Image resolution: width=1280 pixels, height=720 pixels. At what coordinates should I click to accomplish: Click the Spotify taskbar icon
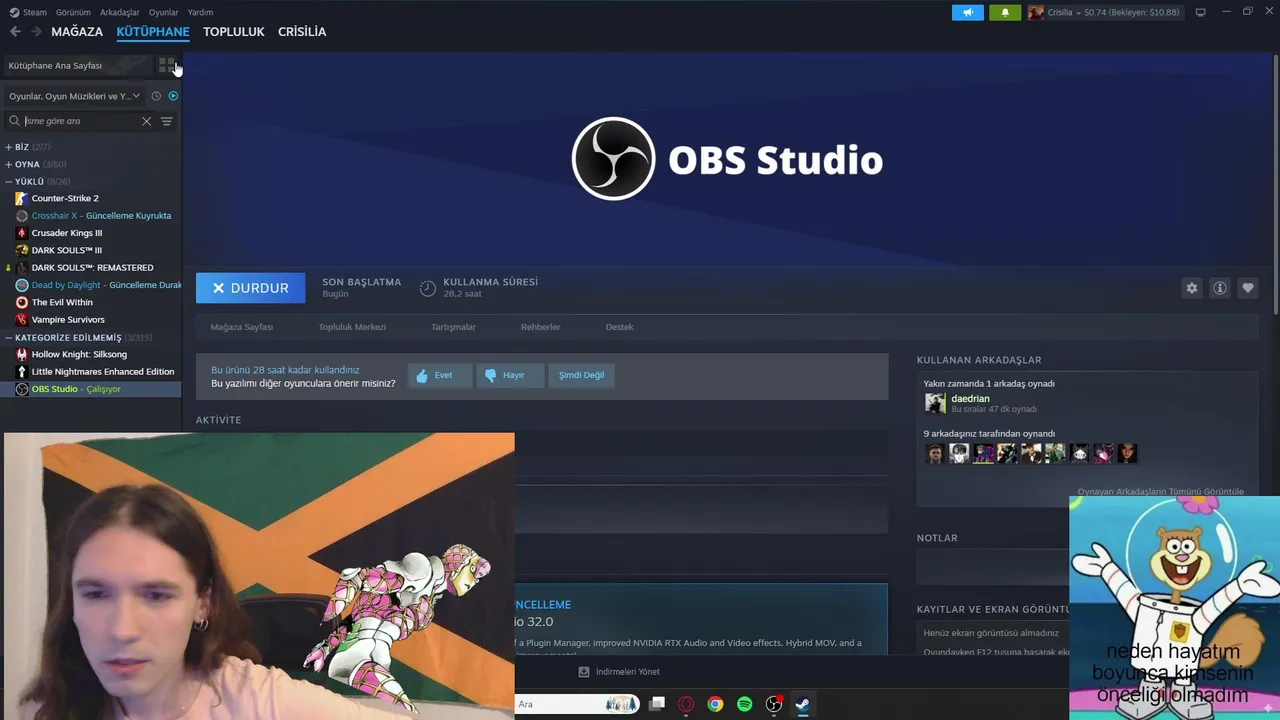point(744,704)
